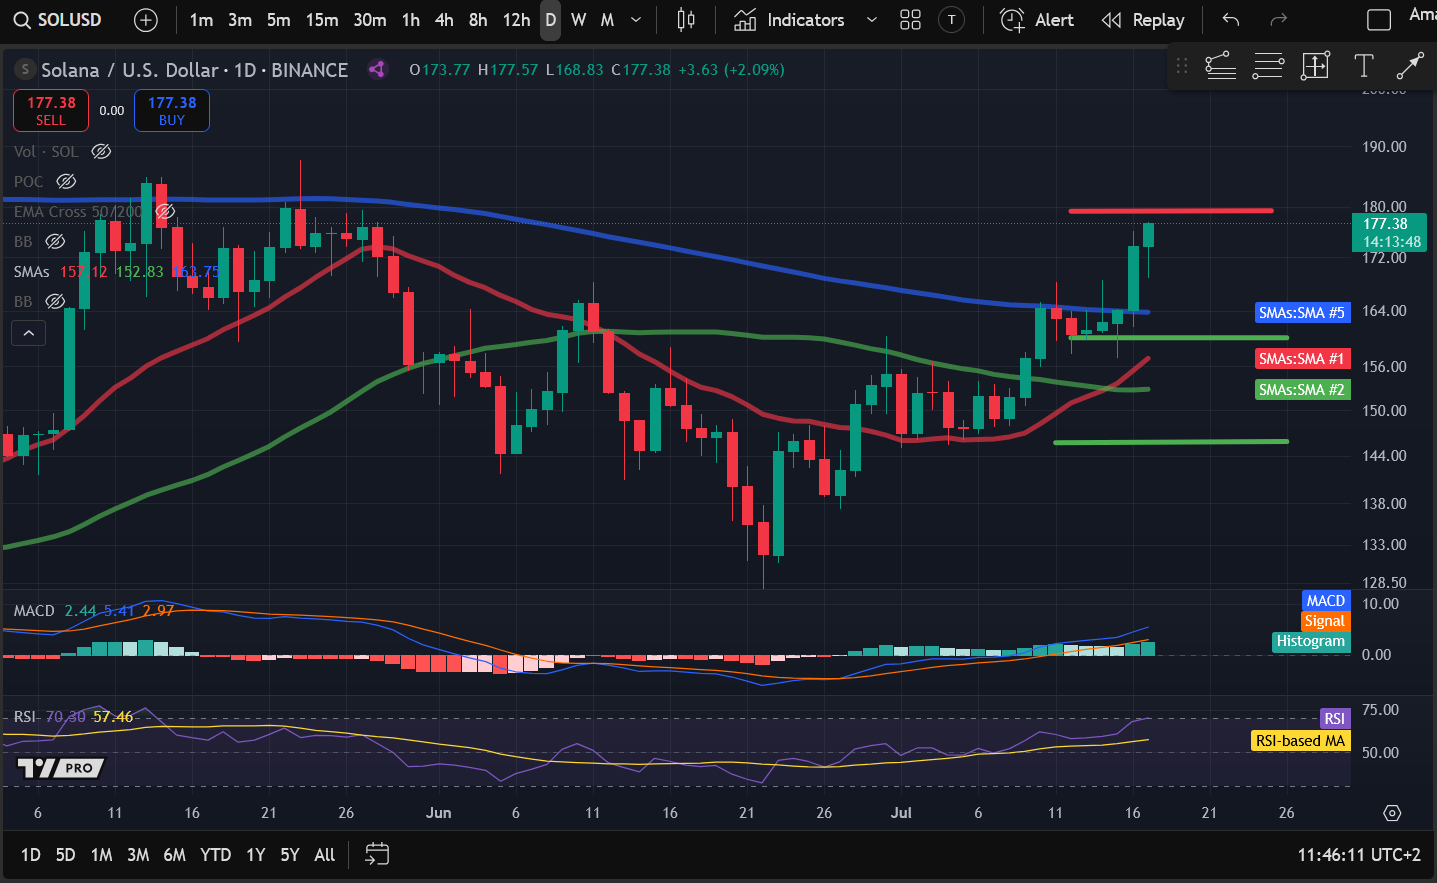Viewport: 1437px width, 883px height.
Task: Click the redo arrow
Action: [1278, 20]
